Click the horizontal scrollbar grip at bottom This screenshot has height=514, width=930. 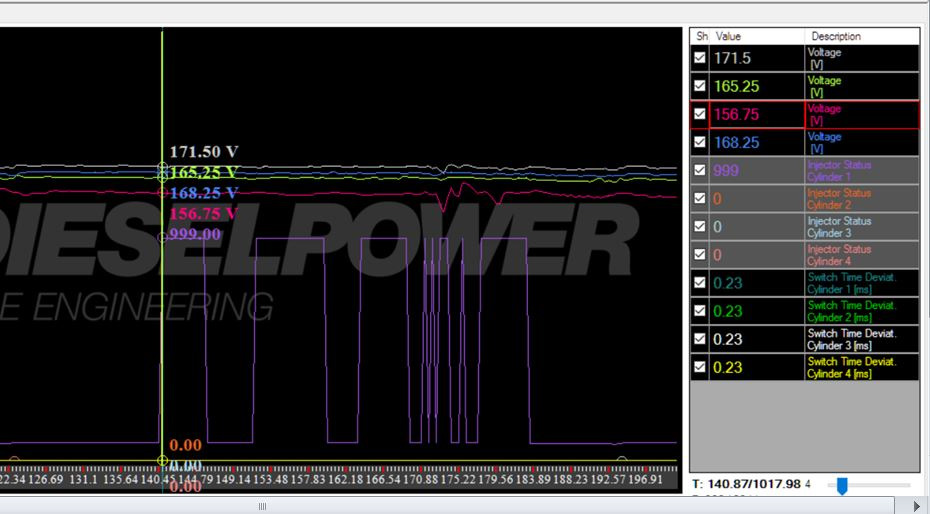(262, 506)
